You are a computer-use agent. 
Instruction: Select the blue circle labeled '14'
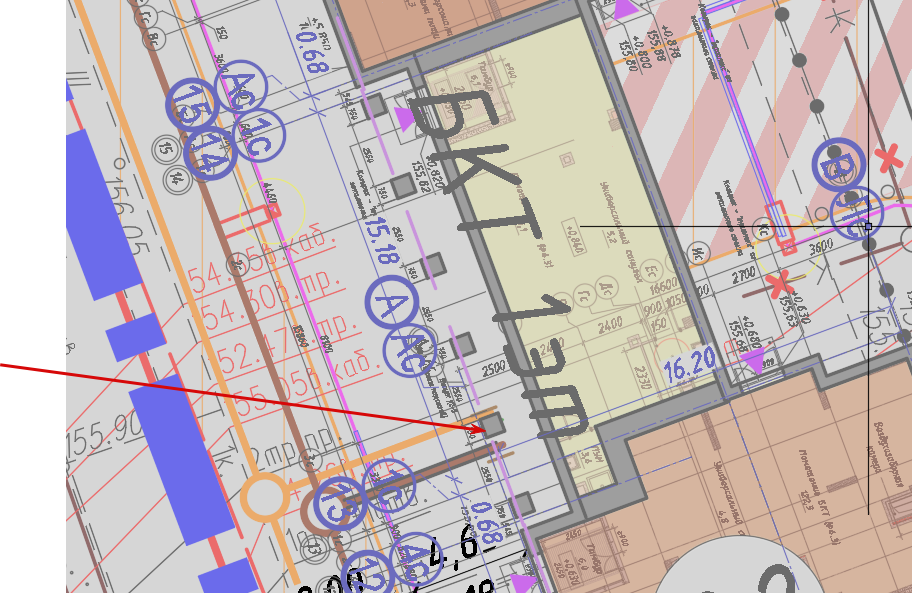[210, 153]
